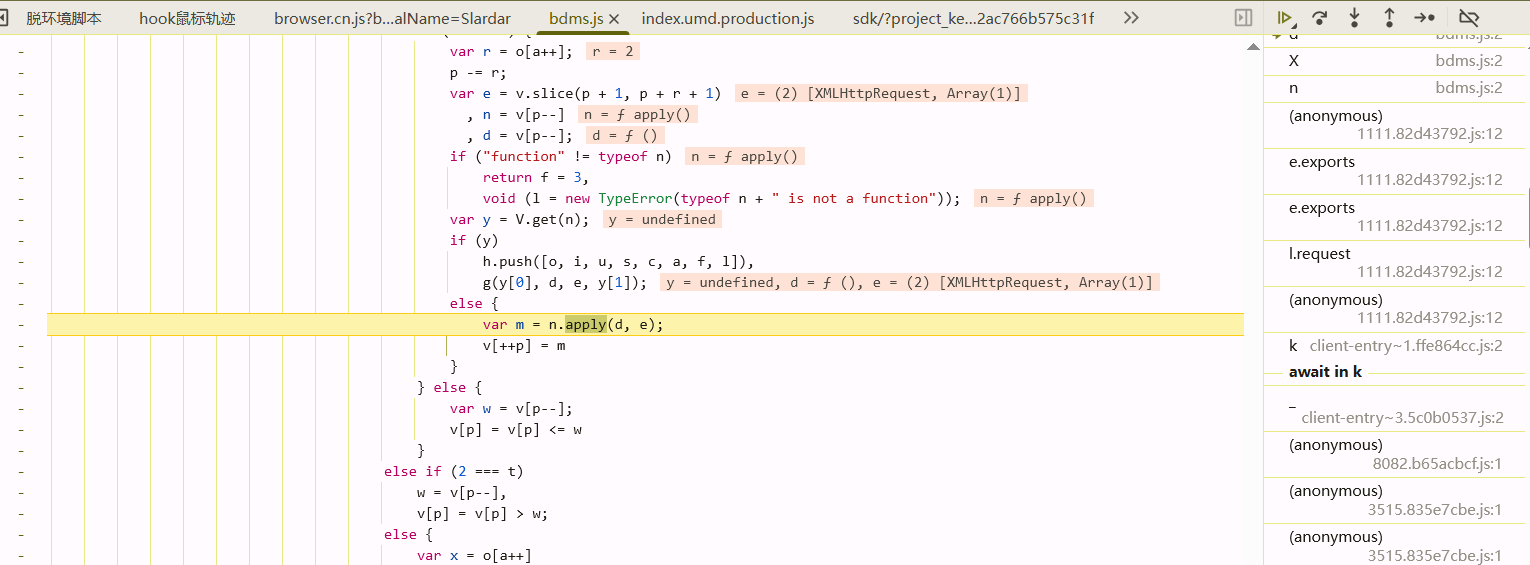
Task: Open index.umd.production.js tab
Action: (727, 19)
